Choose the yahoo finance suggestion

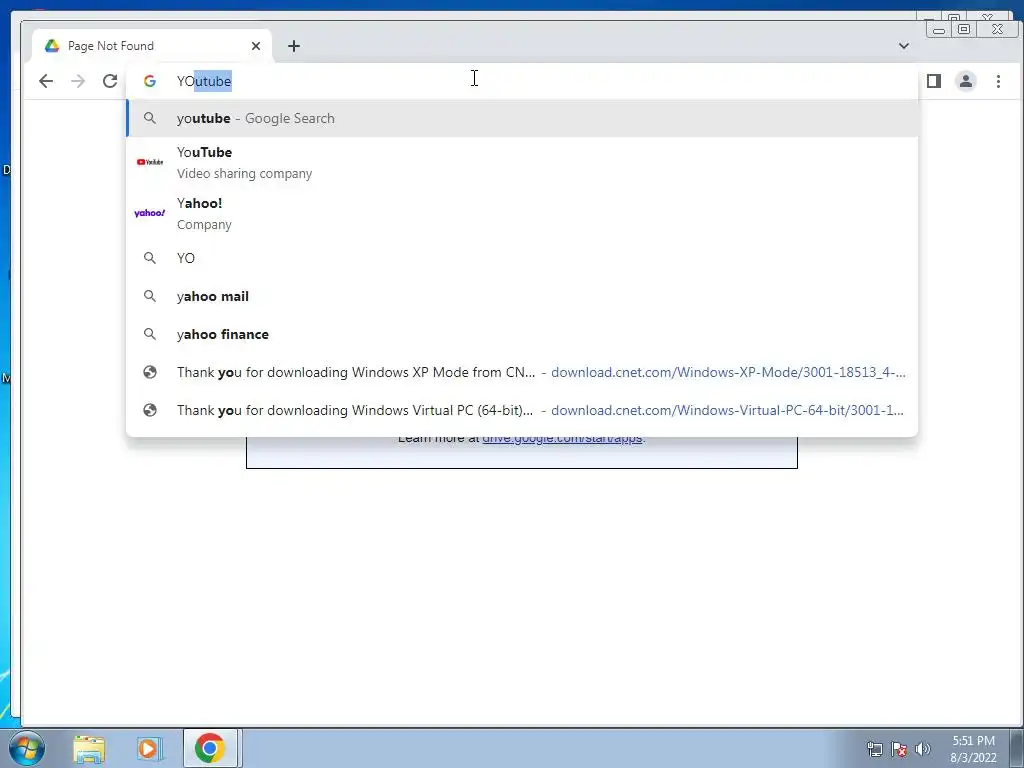tap(522, 334)
